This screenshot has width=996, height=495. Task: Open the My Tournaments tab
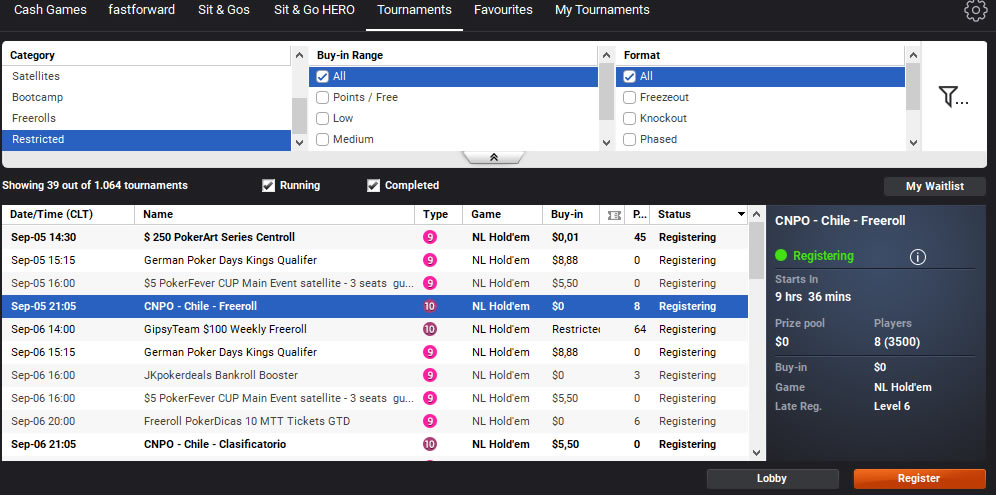tap(602, 10)
